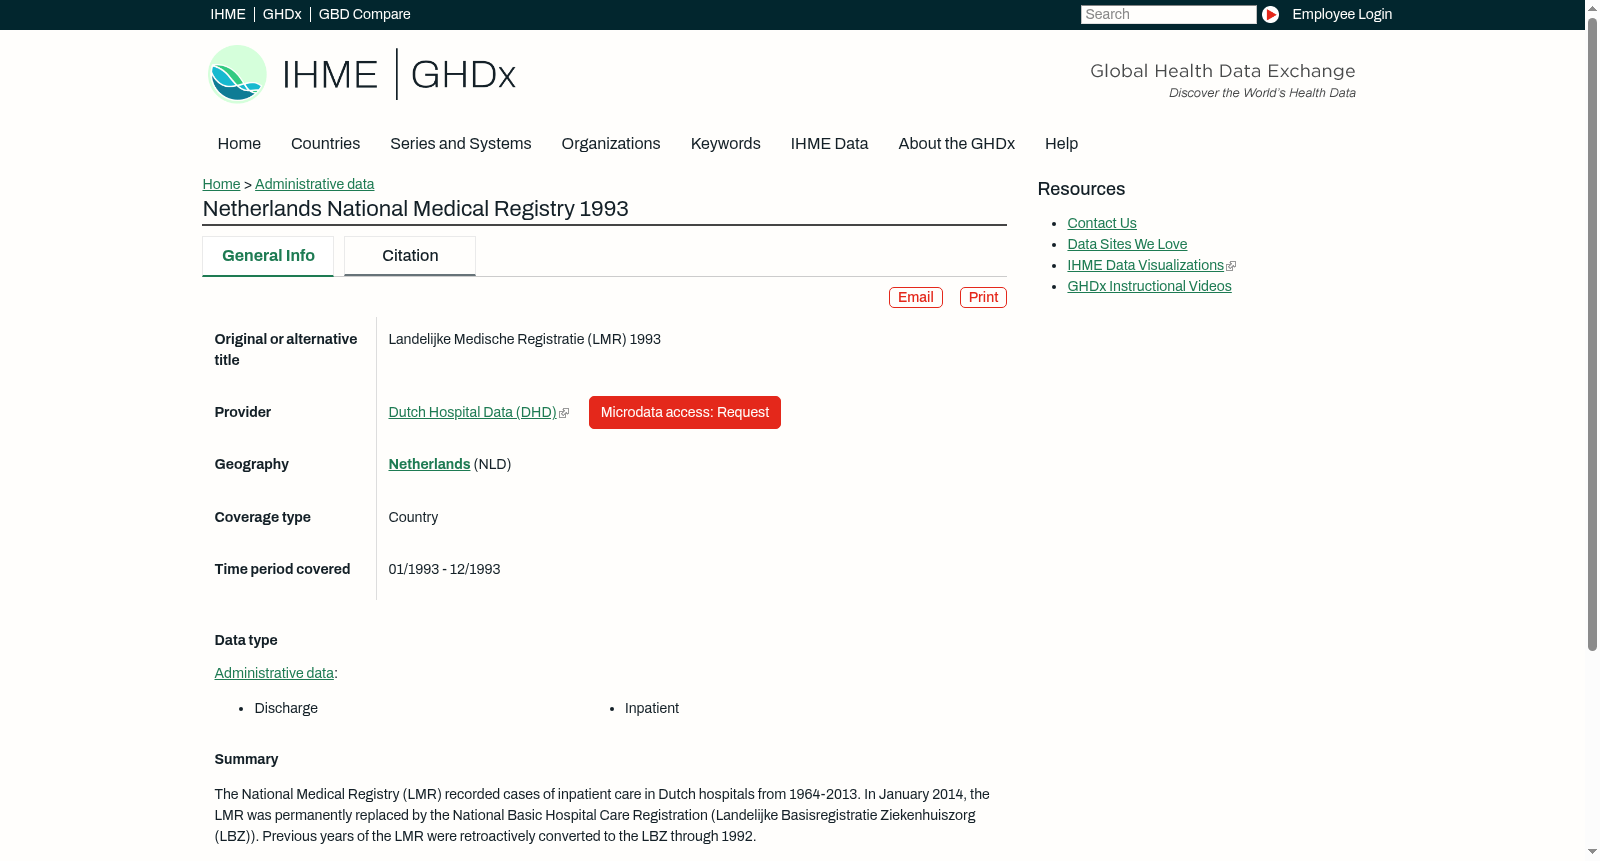Open Series and Systems menu
Viewport: 1600px width, 861px height.
click(x=460, y=144)
